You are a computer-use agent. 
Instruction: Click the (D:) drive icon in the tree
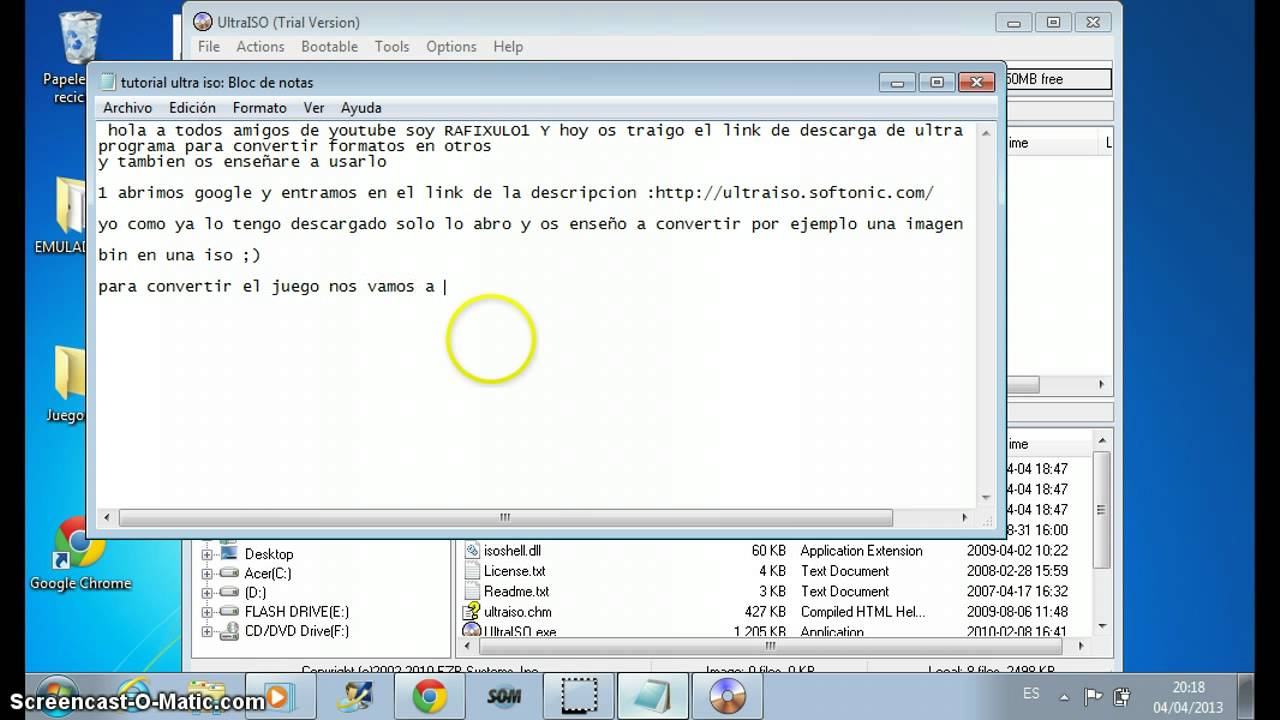click(229, 592)
